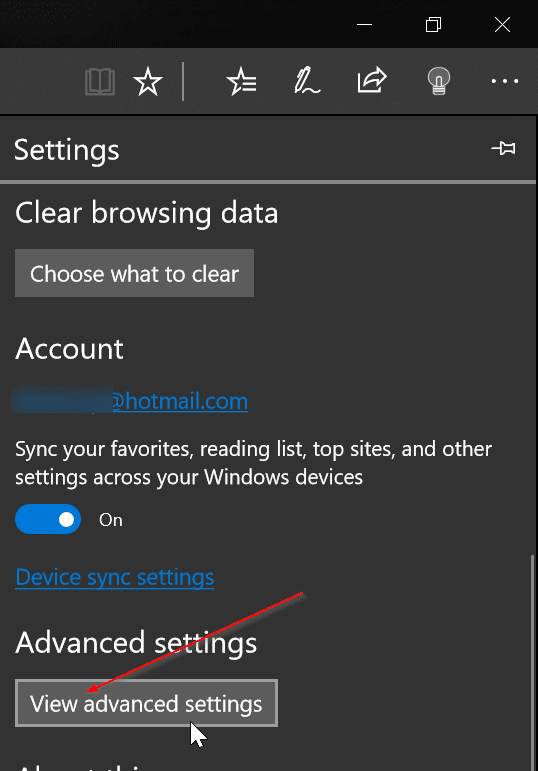Screen dimensions: 538x771
Task: Open the Hub favorites list icon
Action: click(241, 82)
